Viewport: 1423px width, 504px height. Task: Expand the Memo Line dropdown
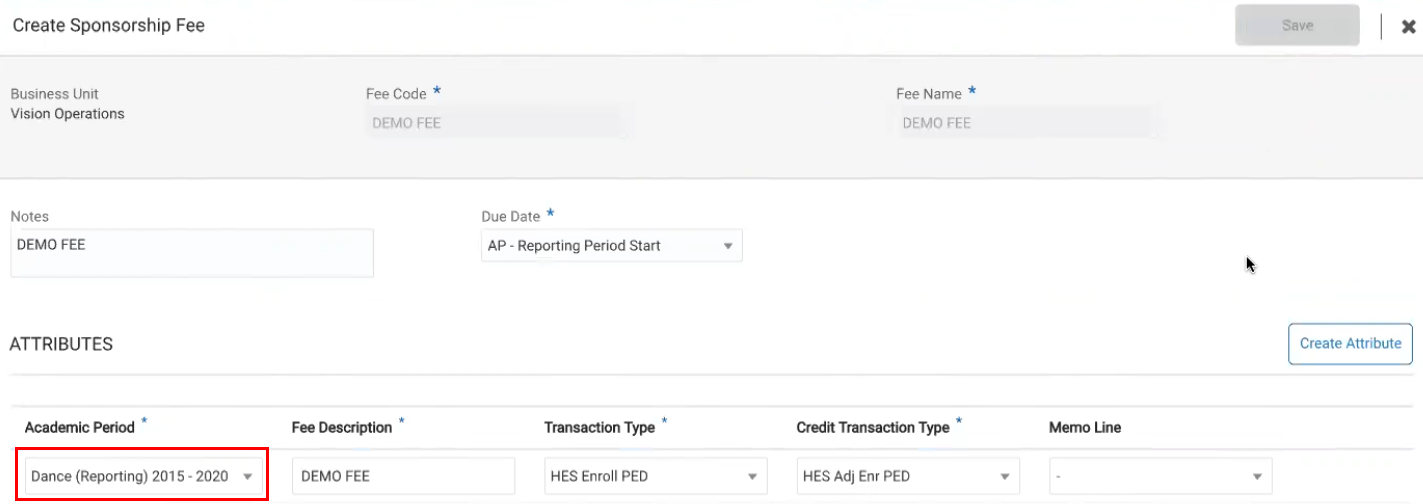coord(1160,476)
